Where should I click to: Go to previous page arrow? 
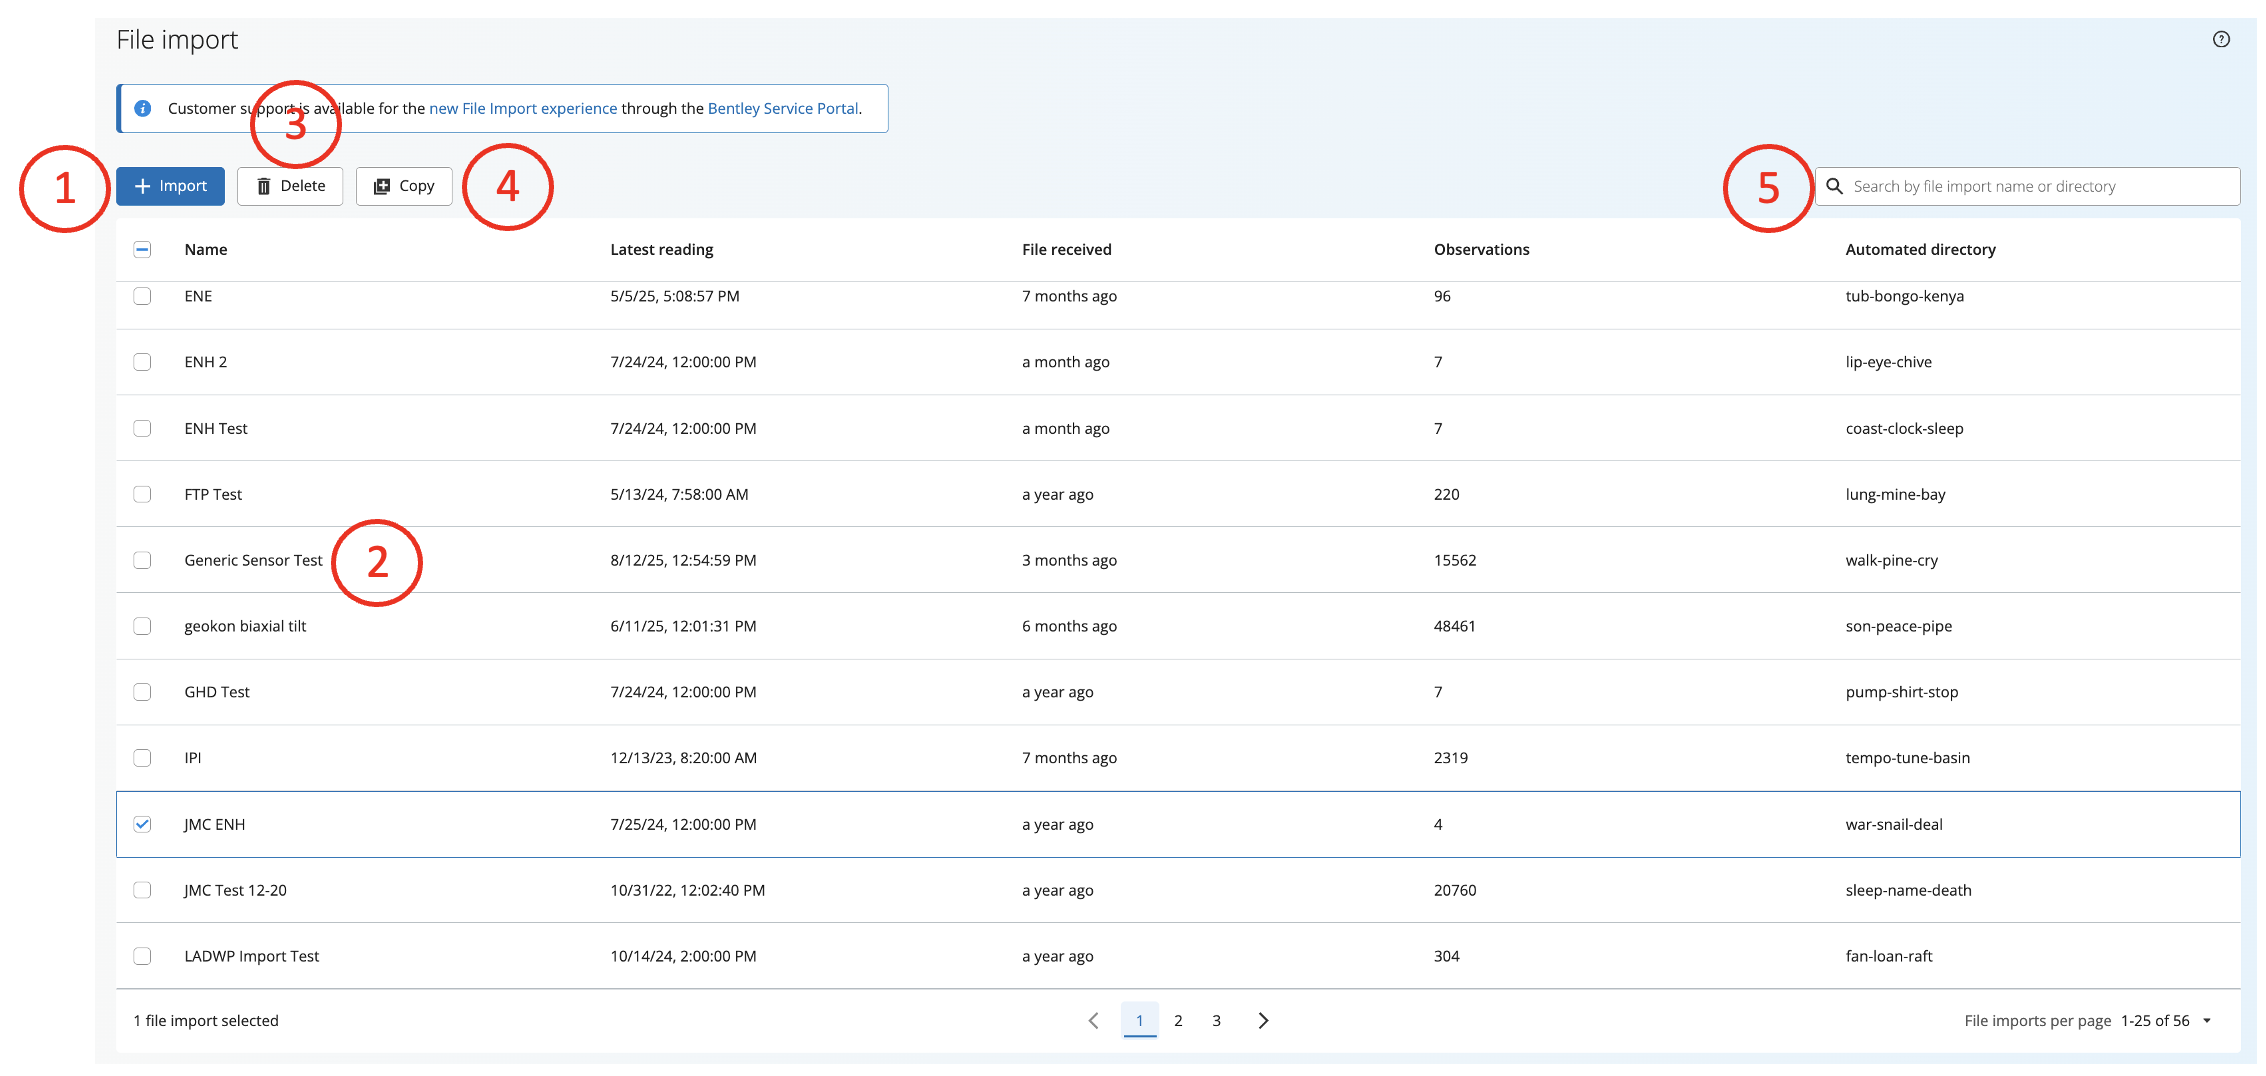click(x=1093, y=1021)
